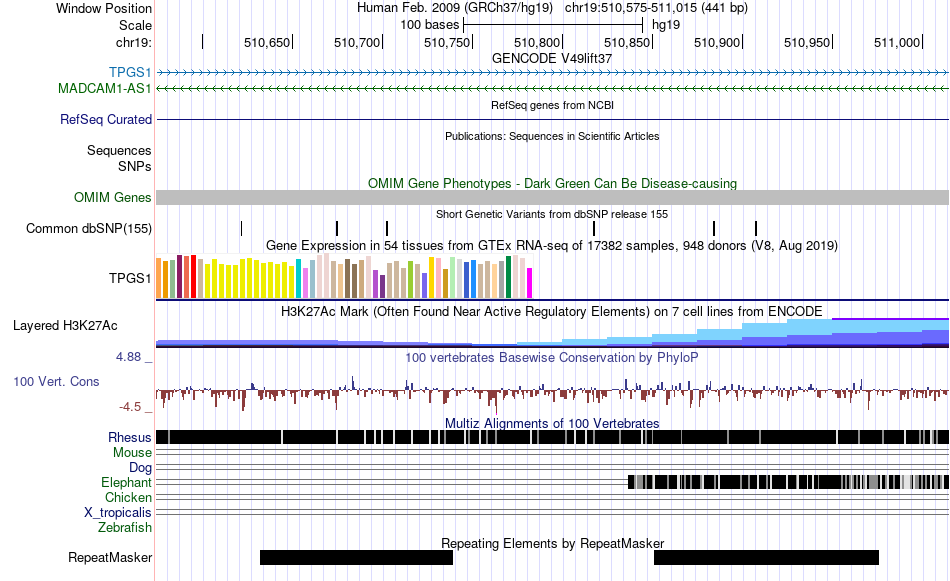Click the GENCODE V49lift37 track title
The height and width of the screenshot is (581, 950).
tap(552, 58)
